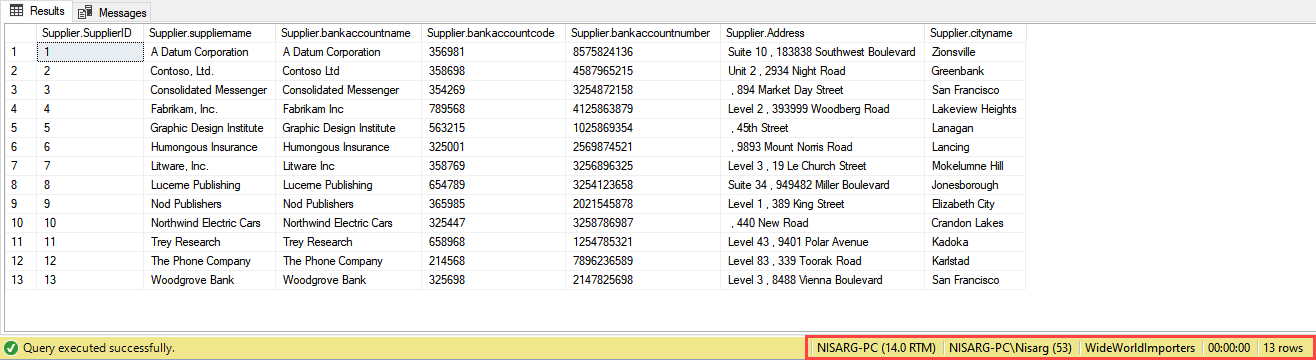Click address Level 83, 339 Toorak Road
Screen dimensions: 1316x360
pos(822,261)
